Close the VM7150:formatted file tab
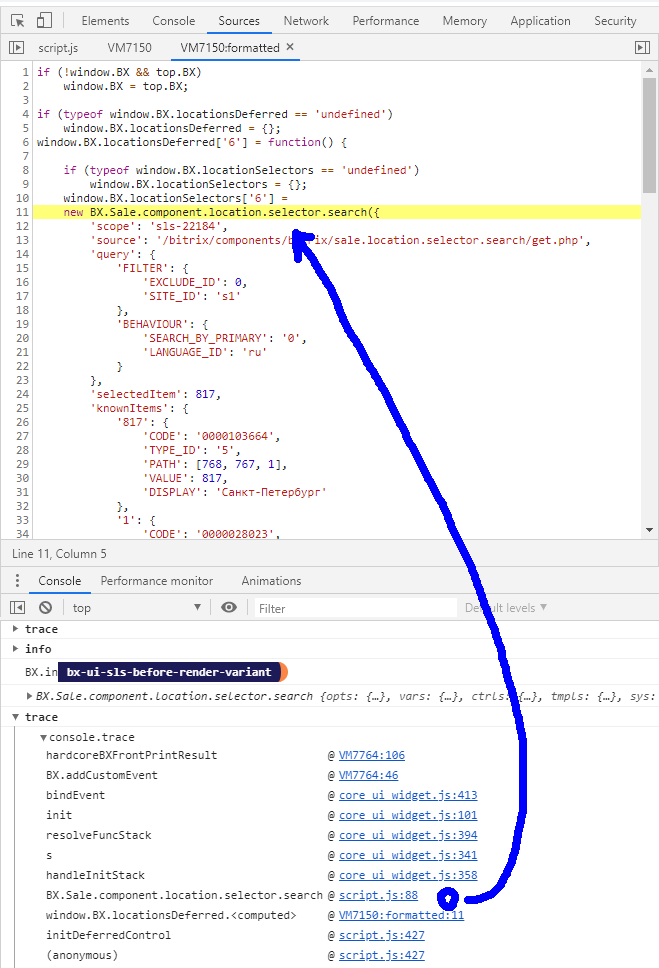The width and height of the screenshot is (659, 968). 290,47
